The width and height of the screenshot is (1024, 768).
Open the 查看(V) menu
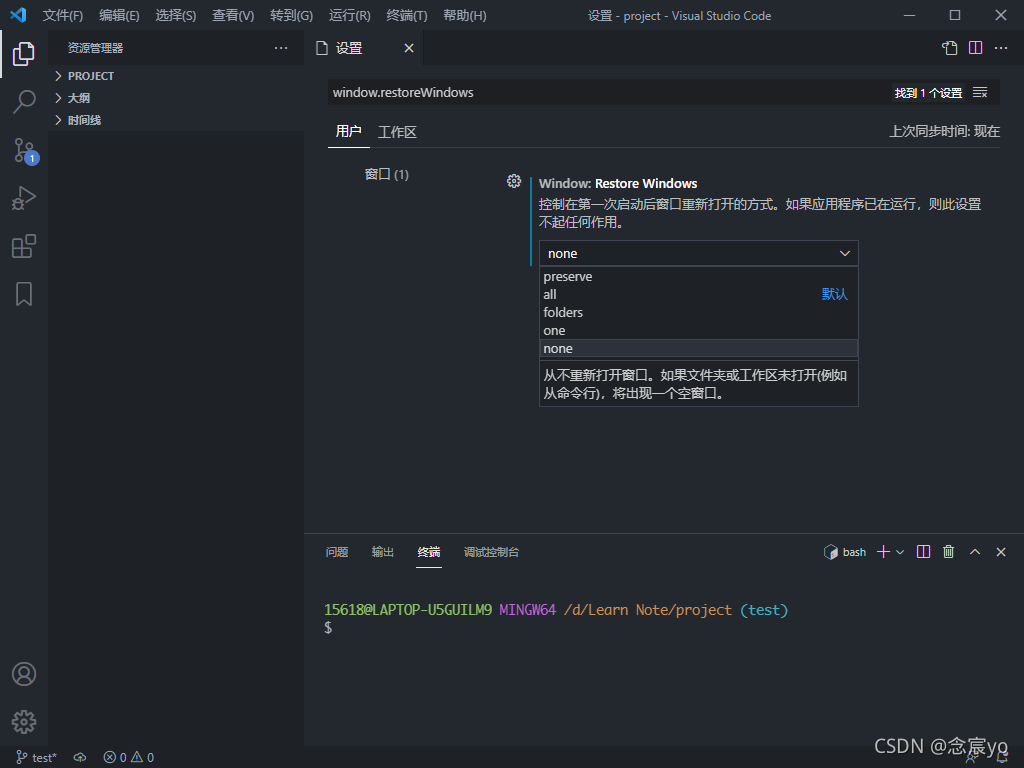point(233,16)
